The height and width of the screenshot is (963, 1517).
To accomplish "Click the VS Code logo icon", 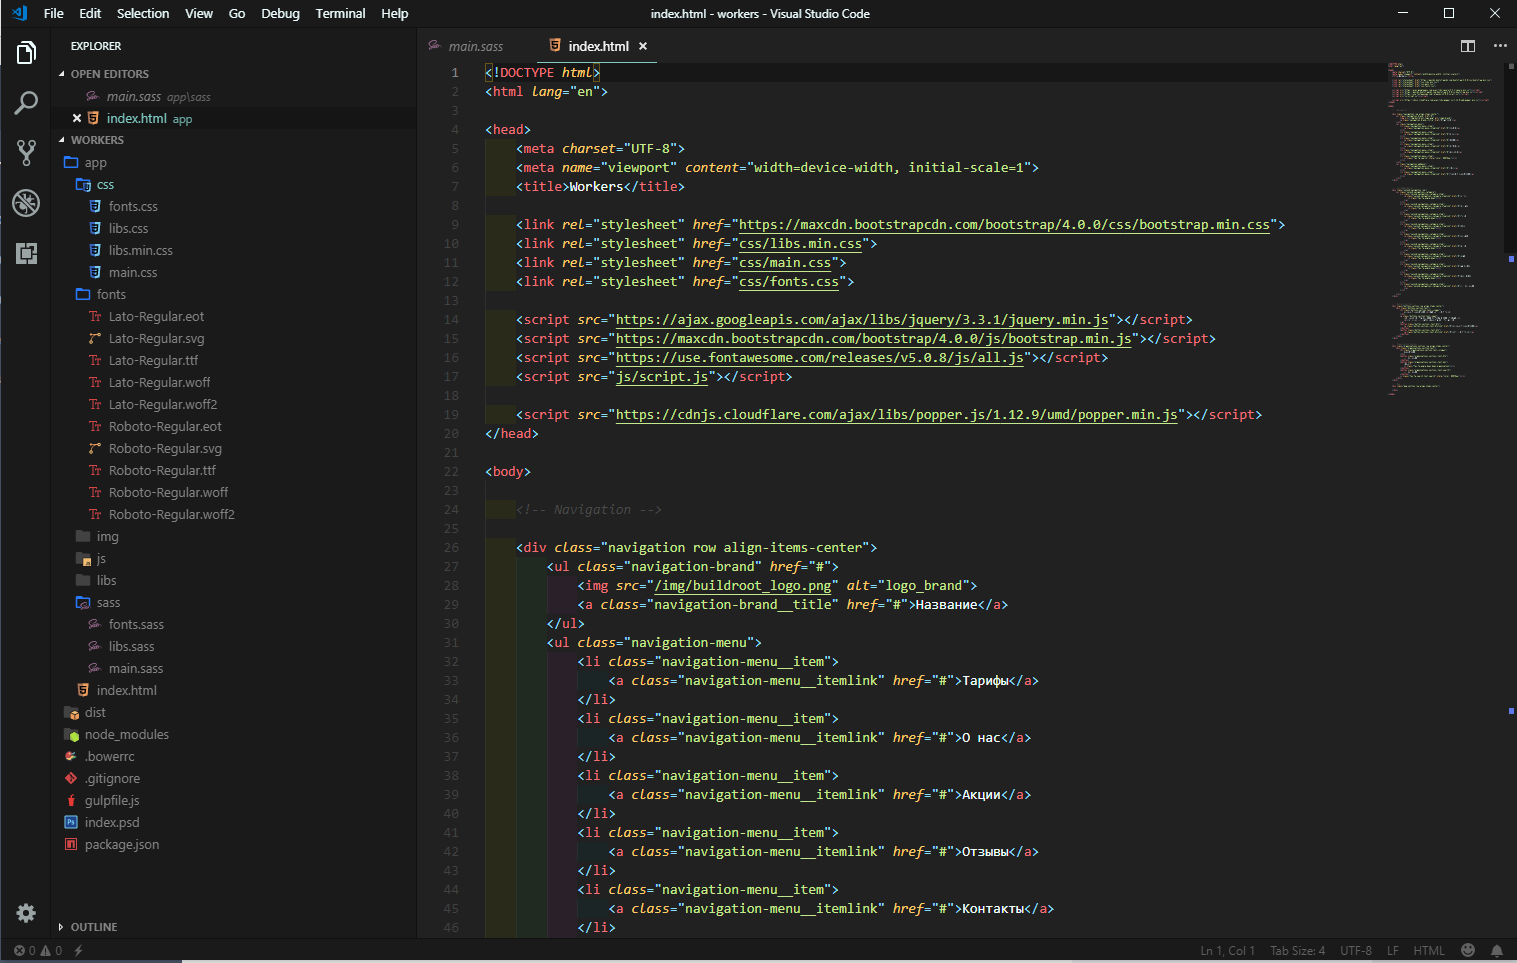I will 20,13.
